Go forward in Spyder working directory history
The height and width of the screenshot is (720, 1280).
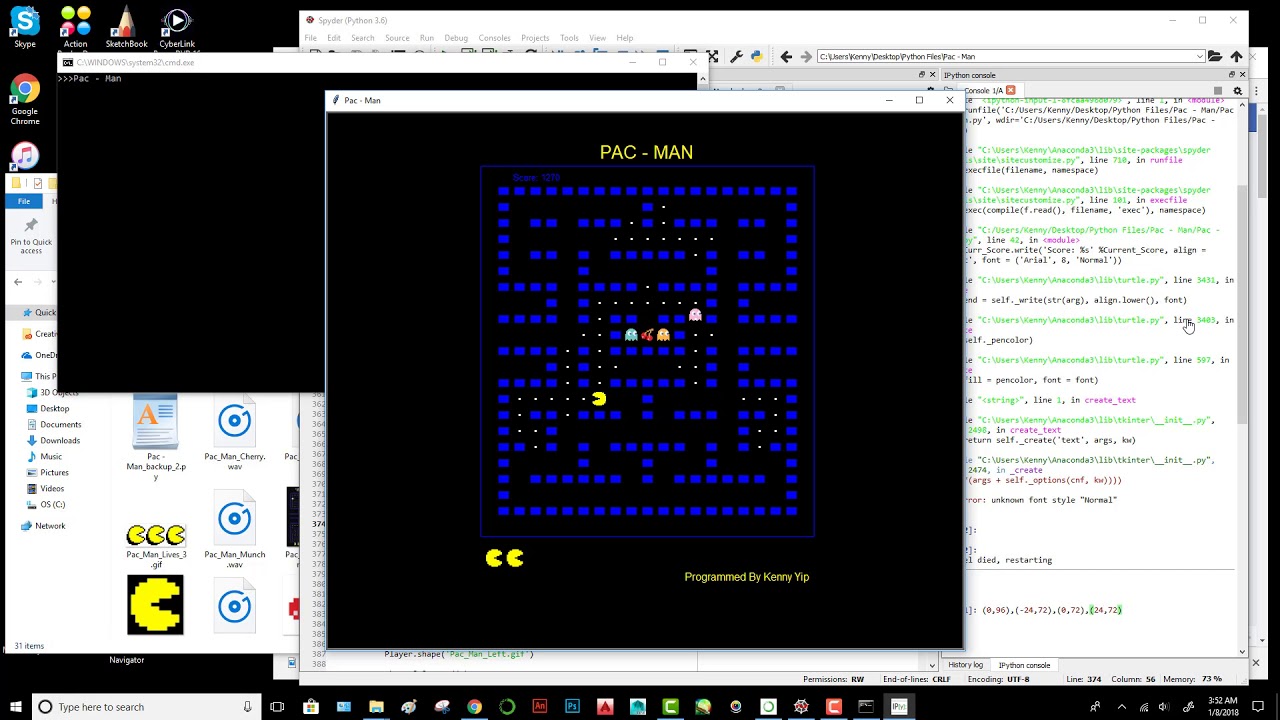click(806, 57)
